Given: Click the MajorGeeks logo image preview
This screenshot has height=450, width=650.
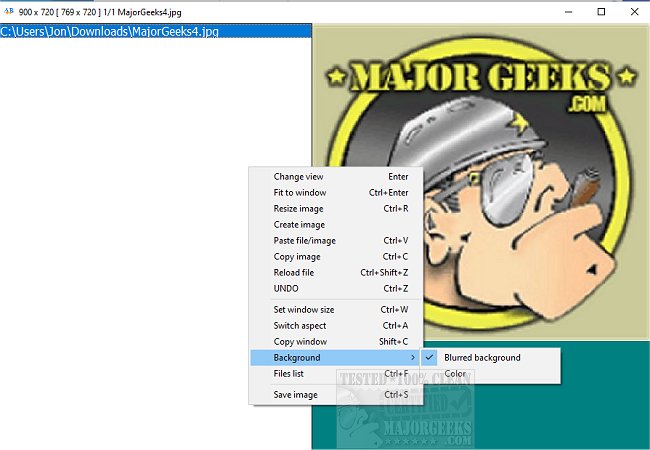Looking at the screenshot, I should [x=481, y=182].
